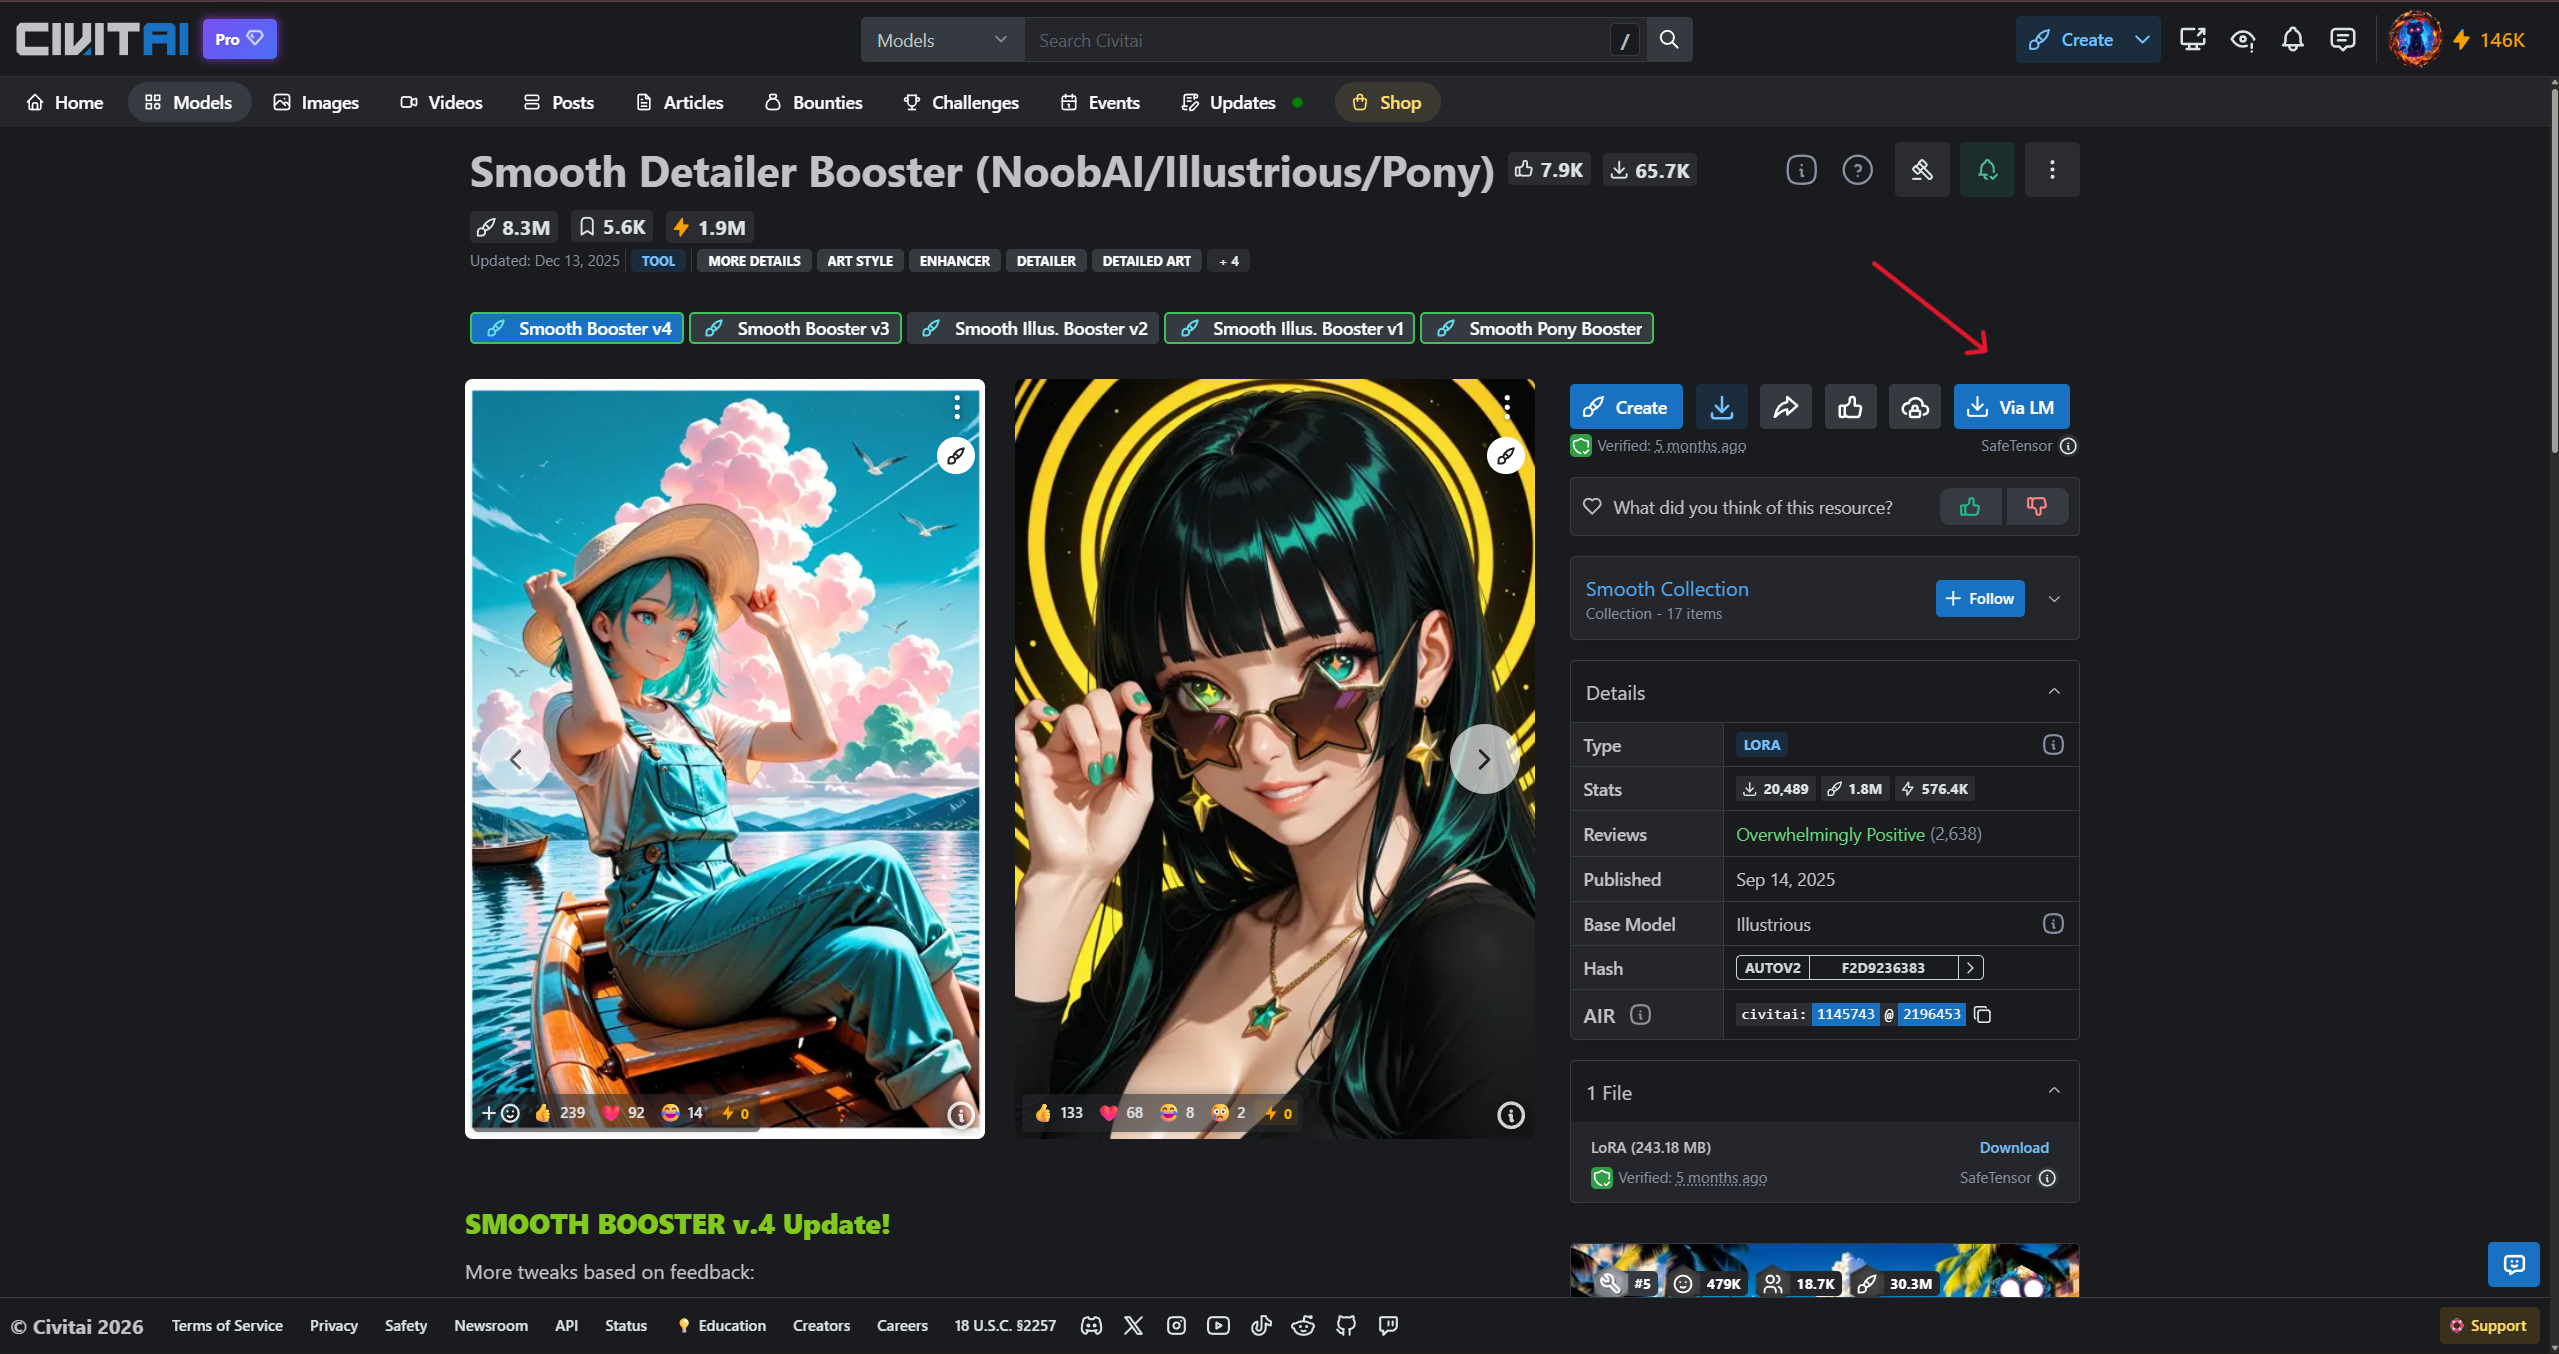Open the gavel moderation icon
The image size is (2559, 1354).
(1921, 170)
